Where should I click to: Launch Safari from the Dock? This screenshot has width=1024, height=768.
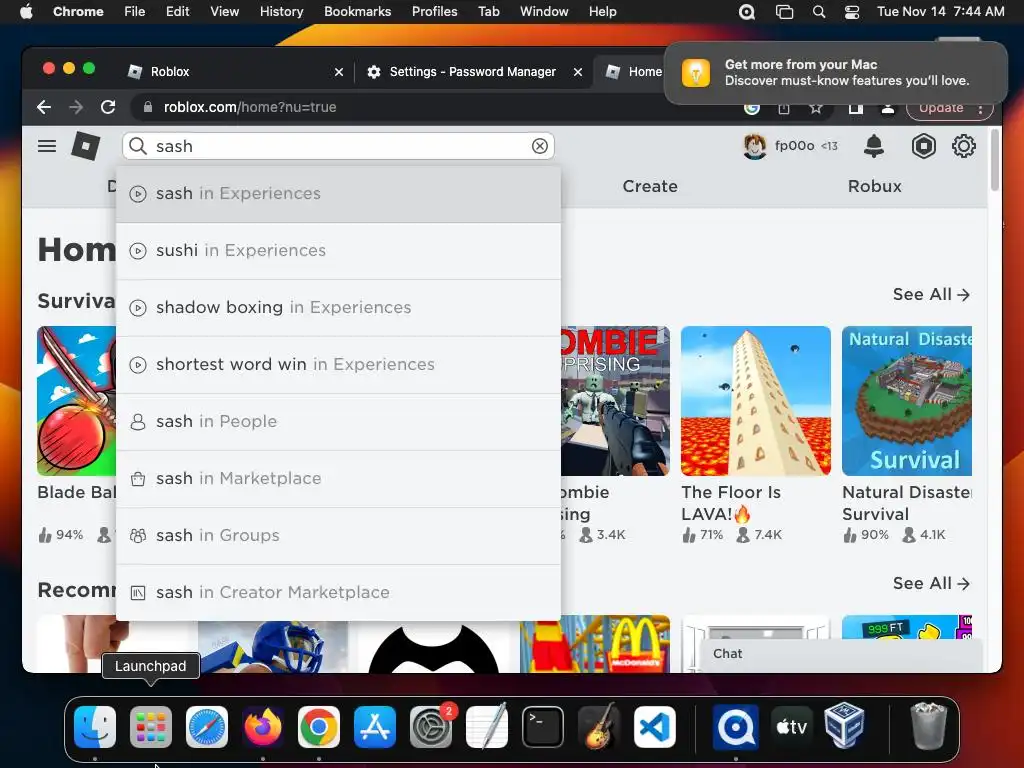[x=207, y=727]
